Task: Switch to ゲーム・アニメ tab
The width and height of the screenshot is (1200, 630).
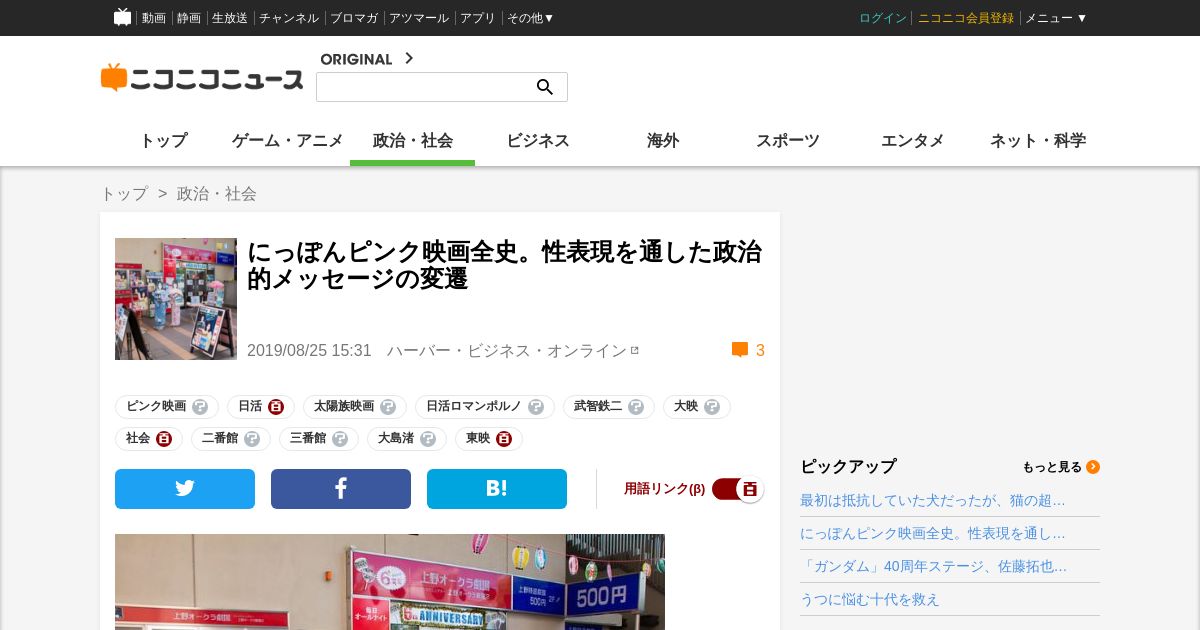Action: (288, 141)
